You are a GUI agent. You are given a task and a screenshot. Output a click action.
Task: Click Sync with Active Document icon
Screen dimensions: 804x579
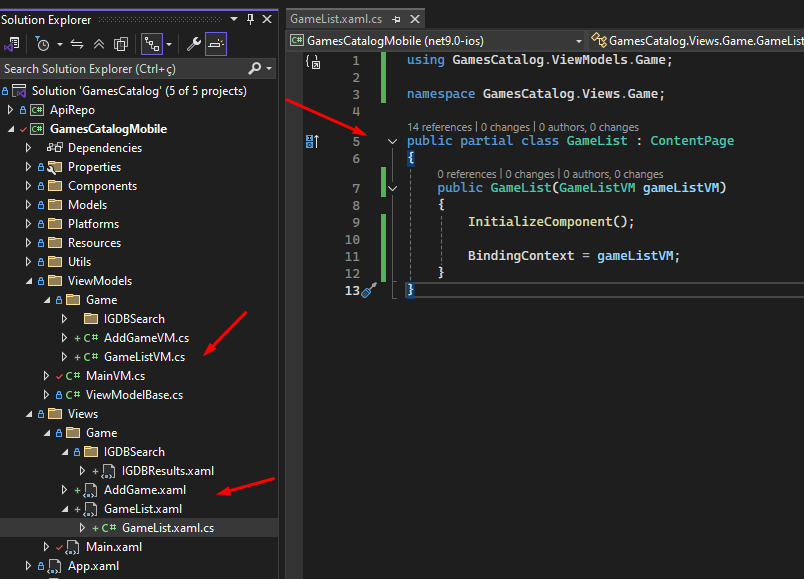pos(77,44)
